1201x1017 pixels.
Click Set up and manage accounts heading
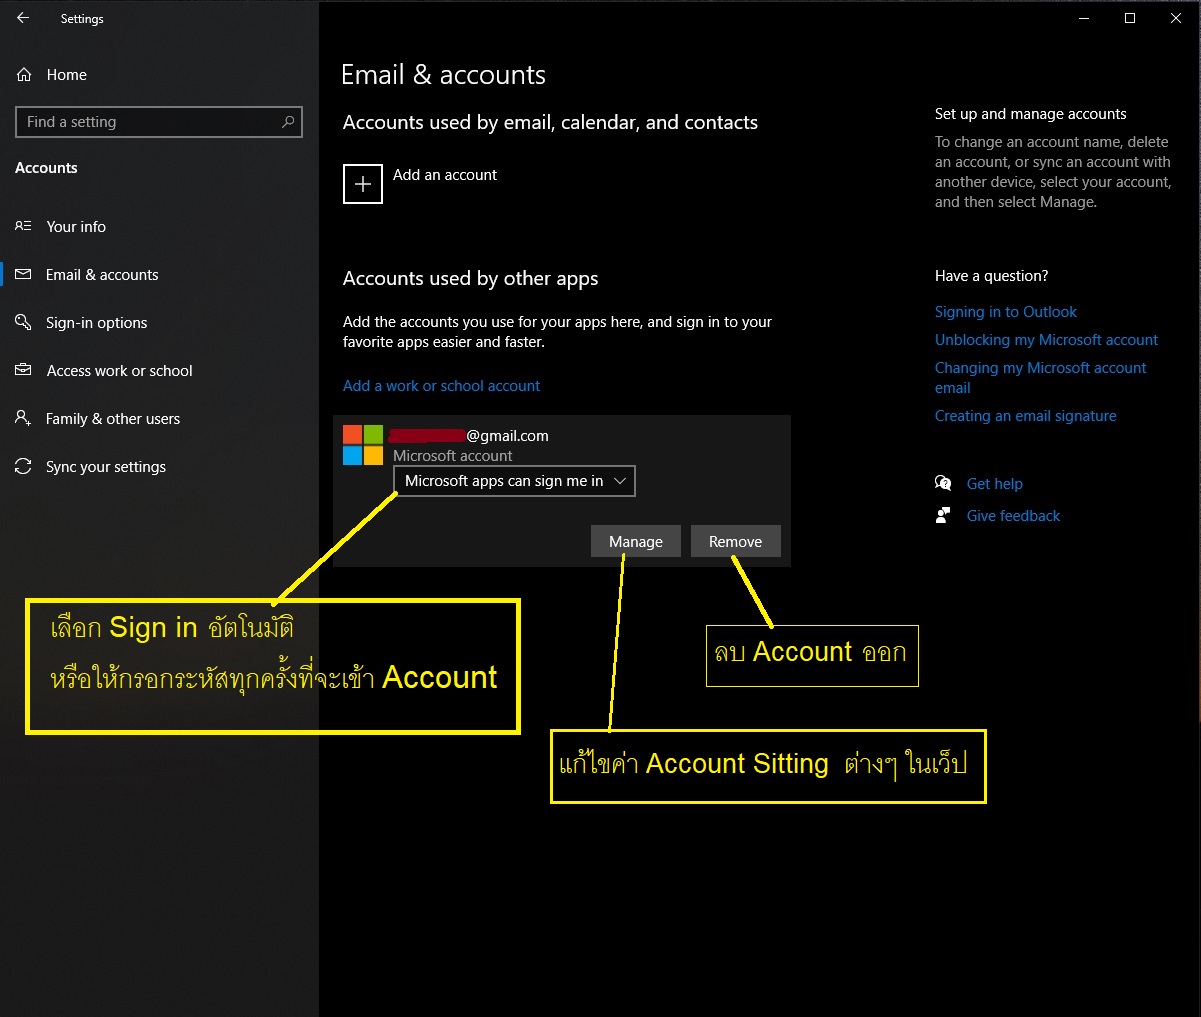click(x=1030, y=113)
